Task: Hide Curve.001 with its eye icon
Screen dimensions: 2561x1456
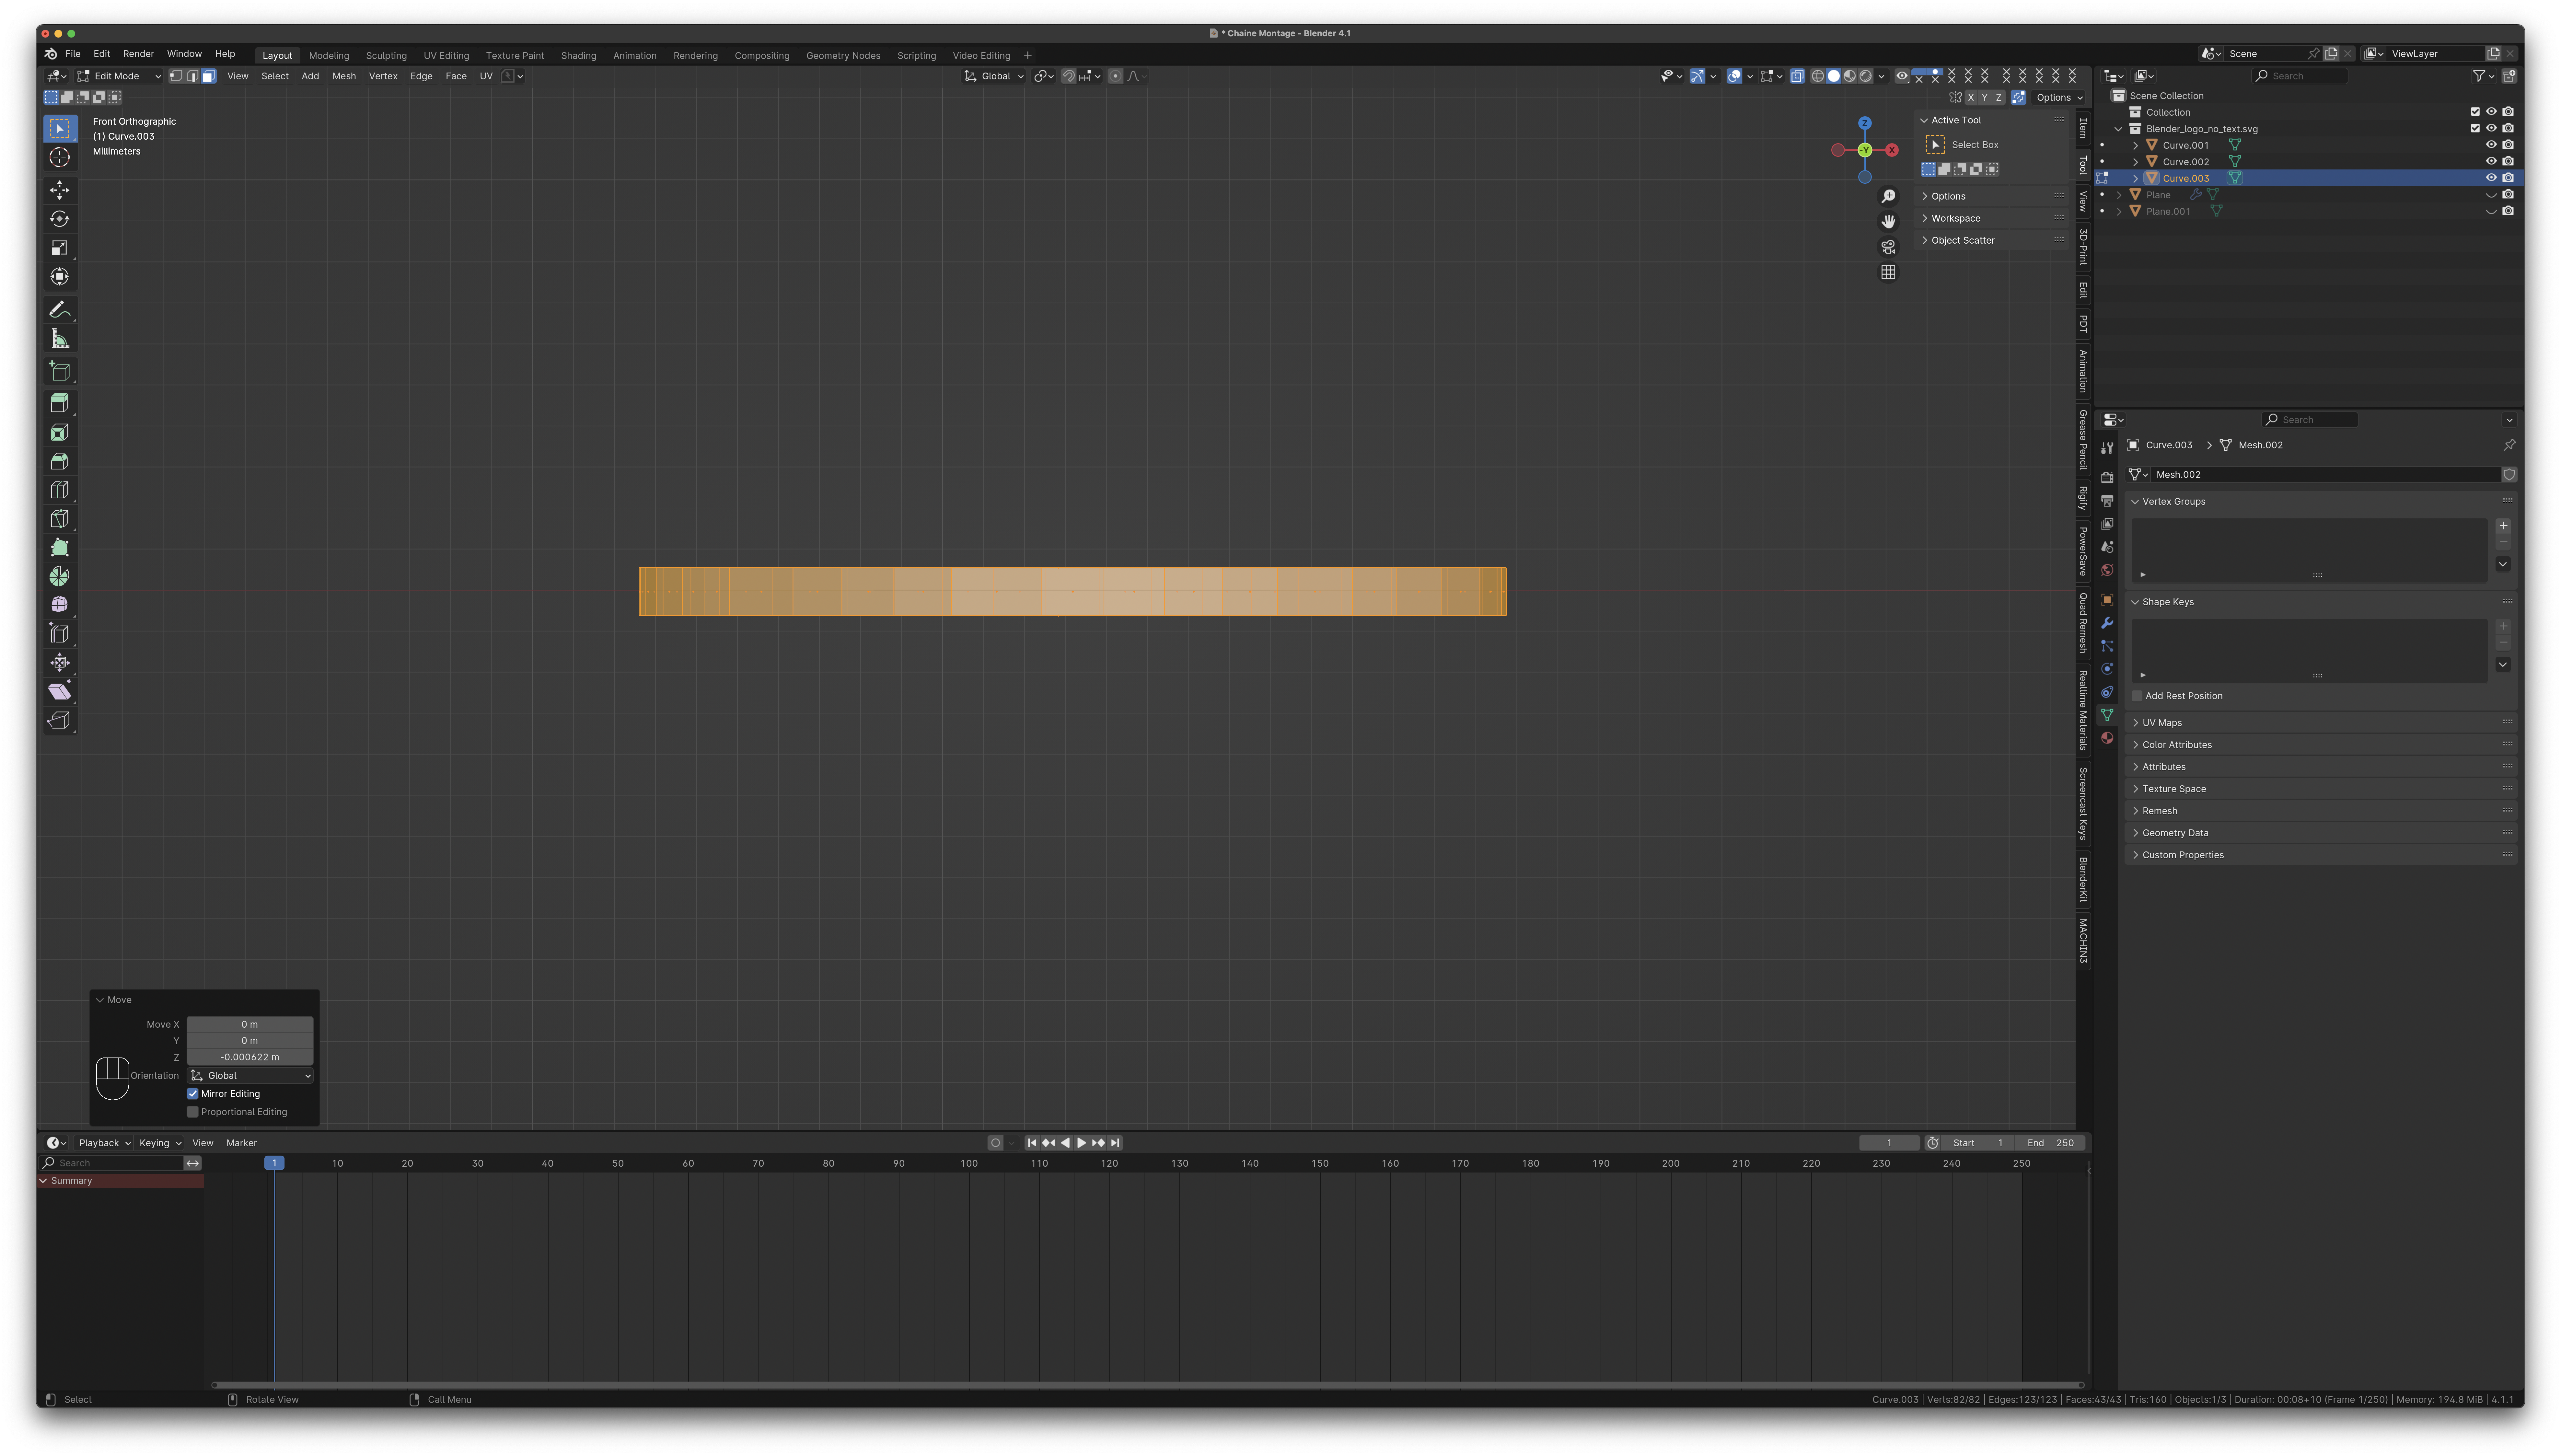Action: (x=2491, y=145)
